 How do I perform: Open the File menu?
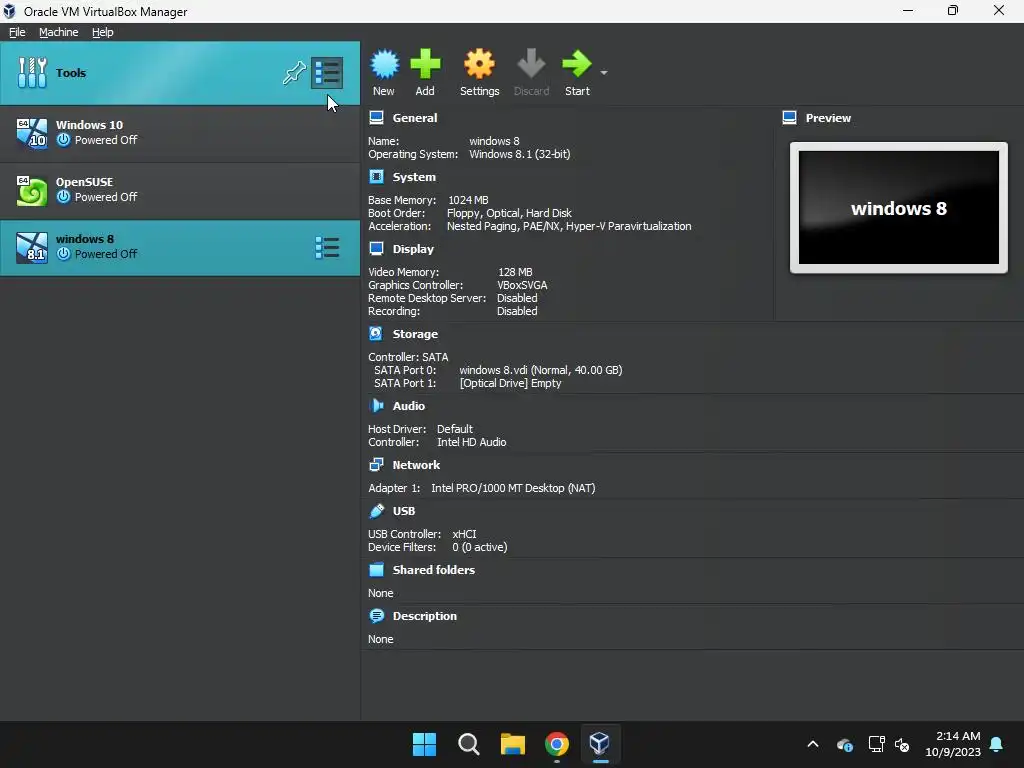pyautogui.click(x=17, y=32)
